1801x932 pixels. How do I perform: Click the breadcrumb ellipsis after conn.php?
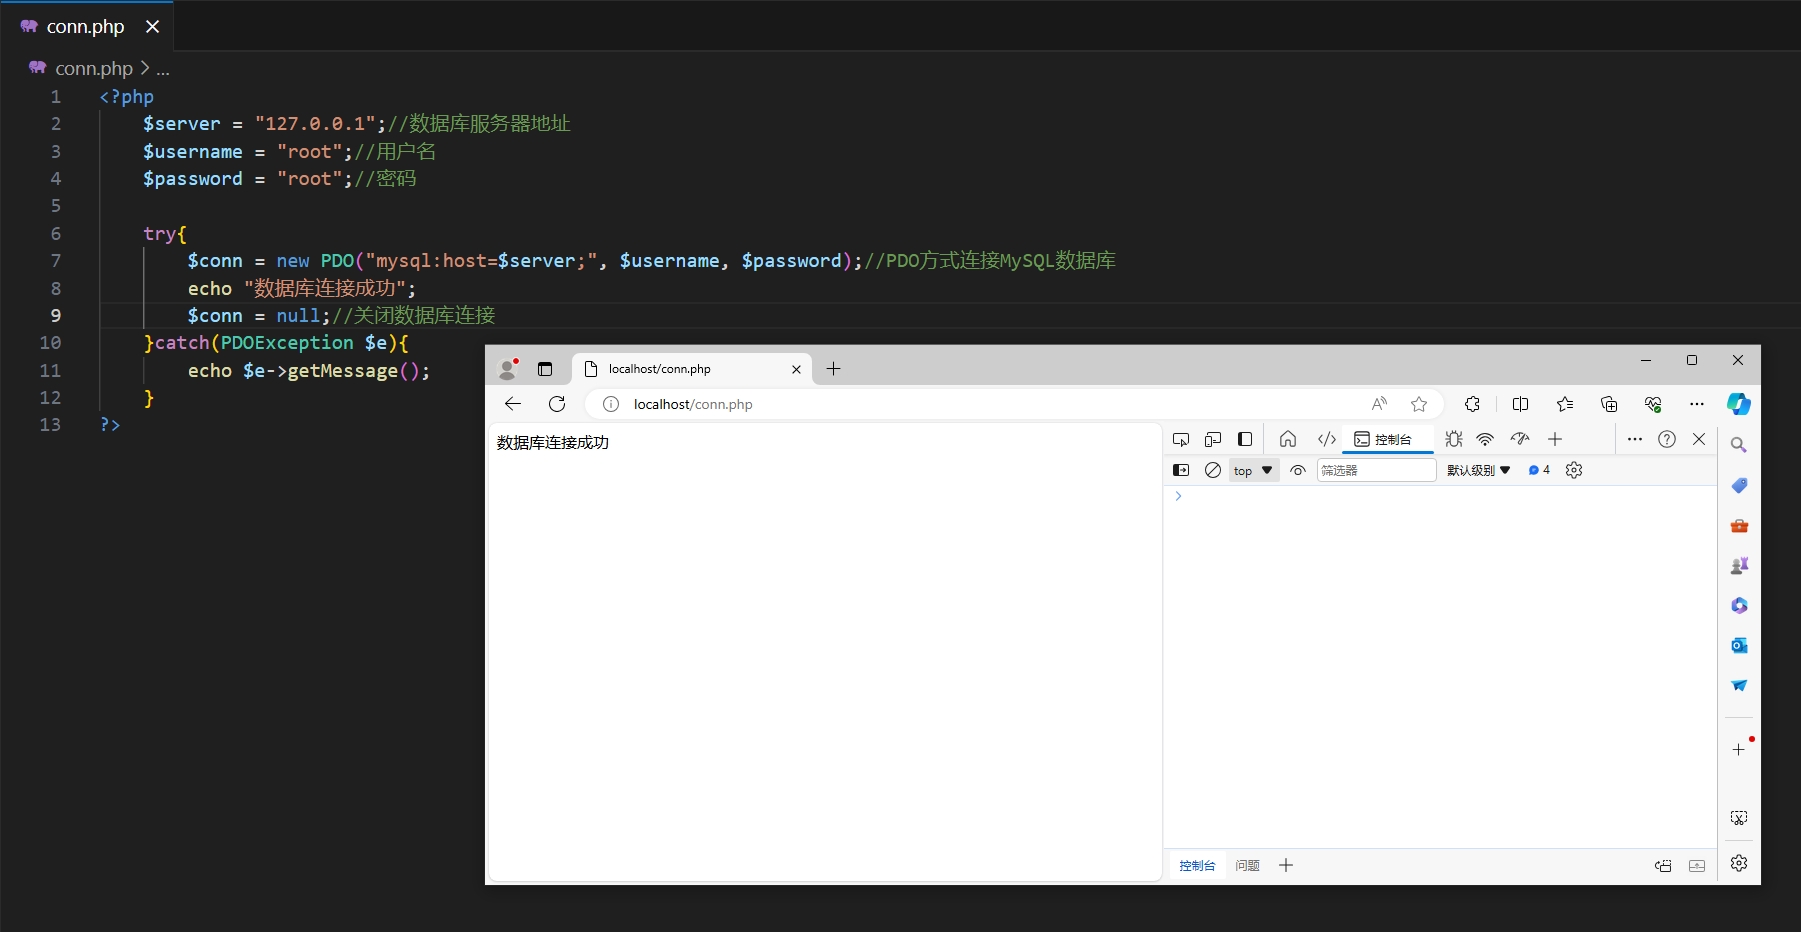[x=163, y=69]
